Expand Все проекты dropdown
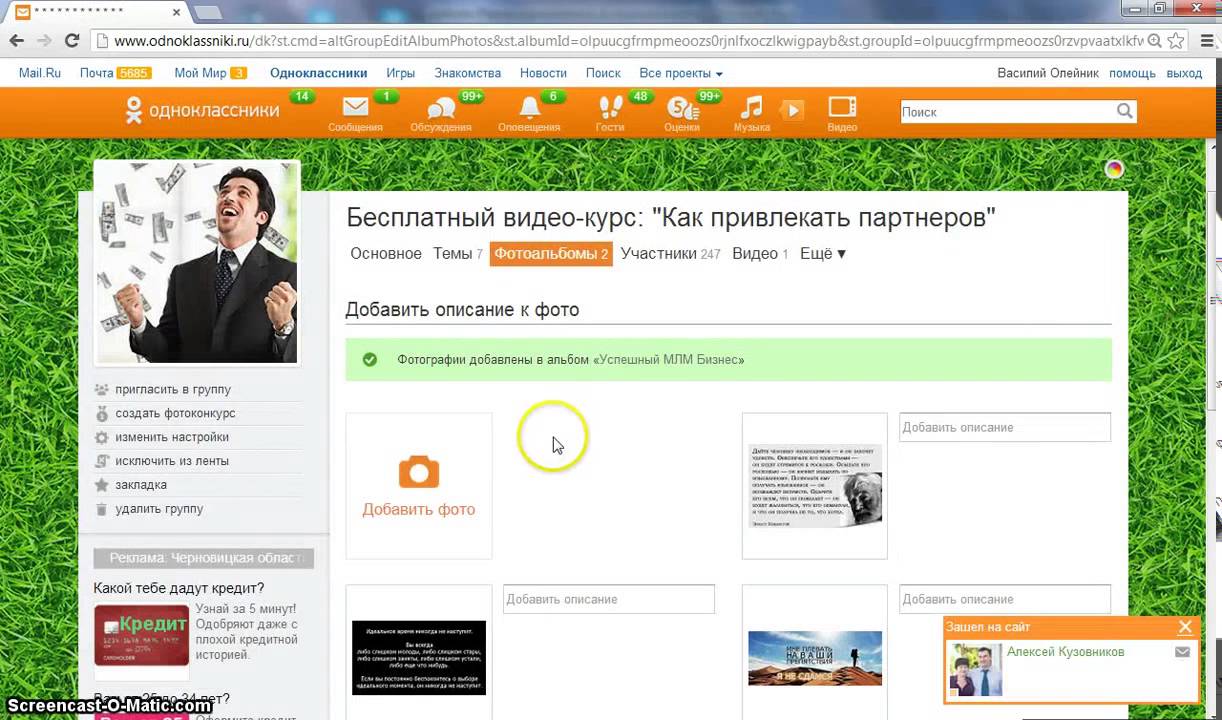 tap(681, 73)
